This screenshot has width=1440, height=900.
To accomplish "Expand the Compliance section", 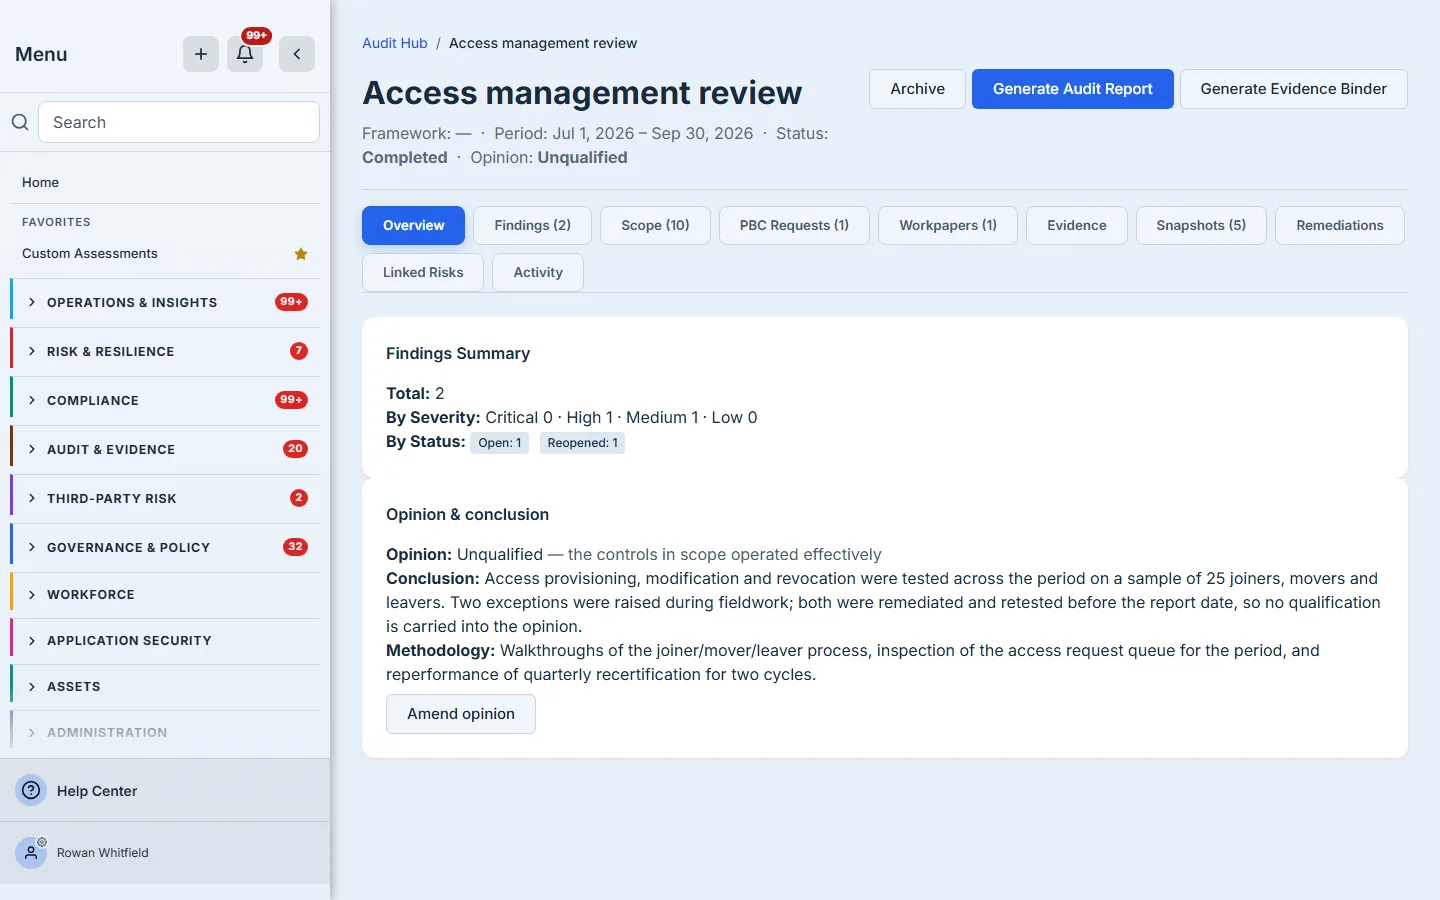I will click(165, 400).
